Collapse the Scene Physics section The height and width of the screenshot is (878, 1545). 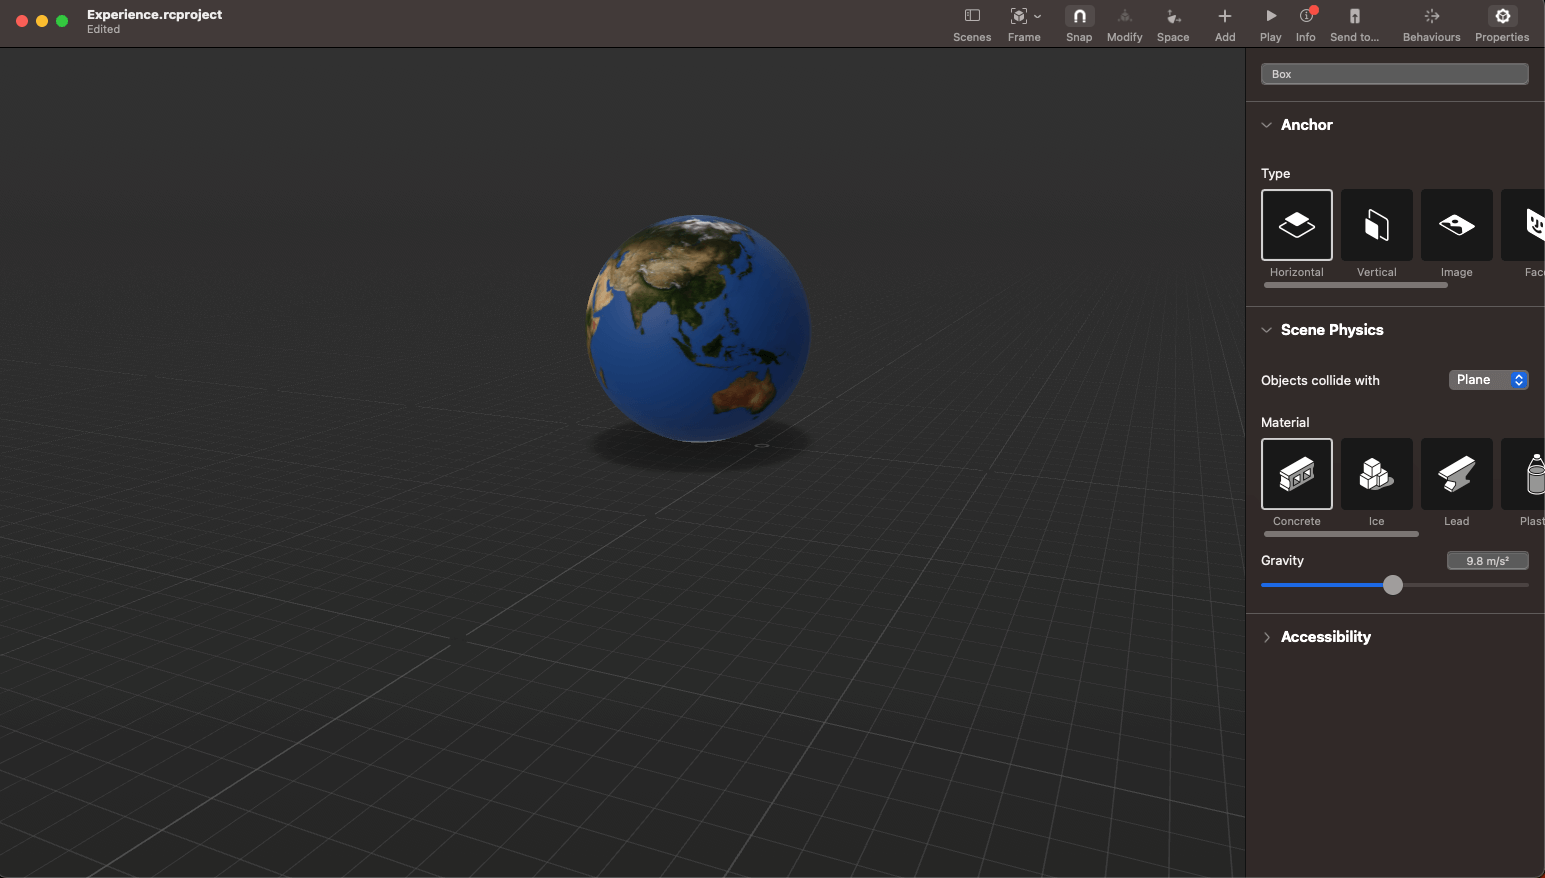[x=1267, y=330]
